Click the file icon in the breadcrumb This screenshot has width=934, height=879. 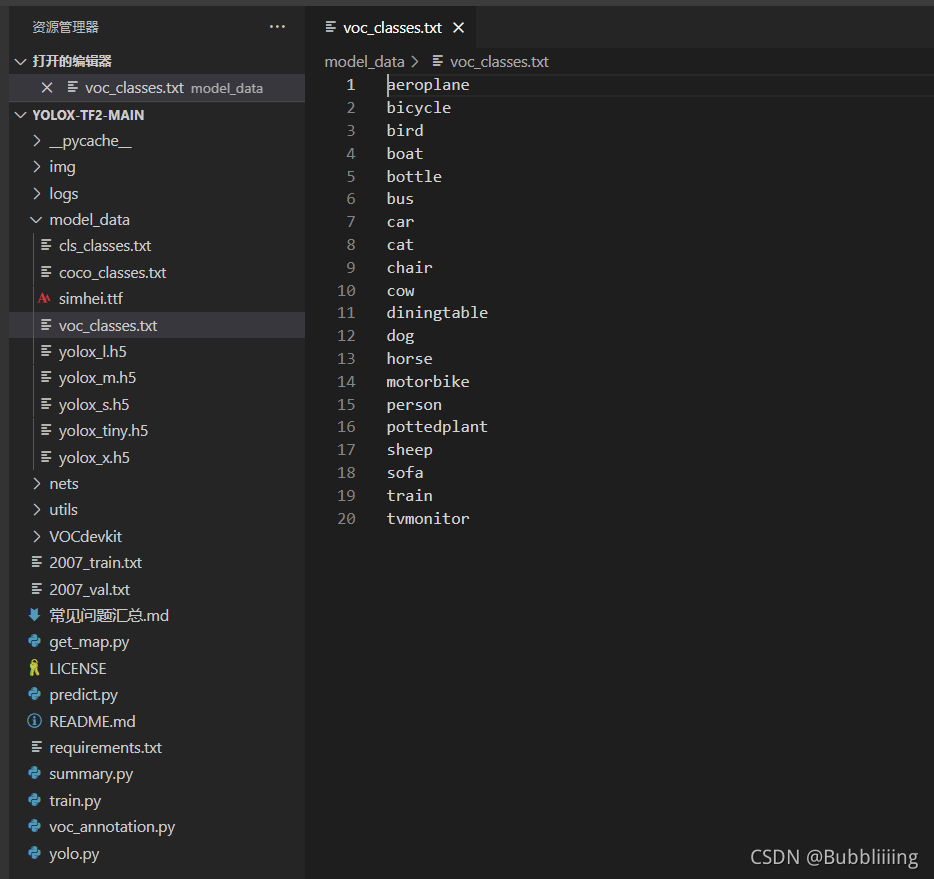438,61
